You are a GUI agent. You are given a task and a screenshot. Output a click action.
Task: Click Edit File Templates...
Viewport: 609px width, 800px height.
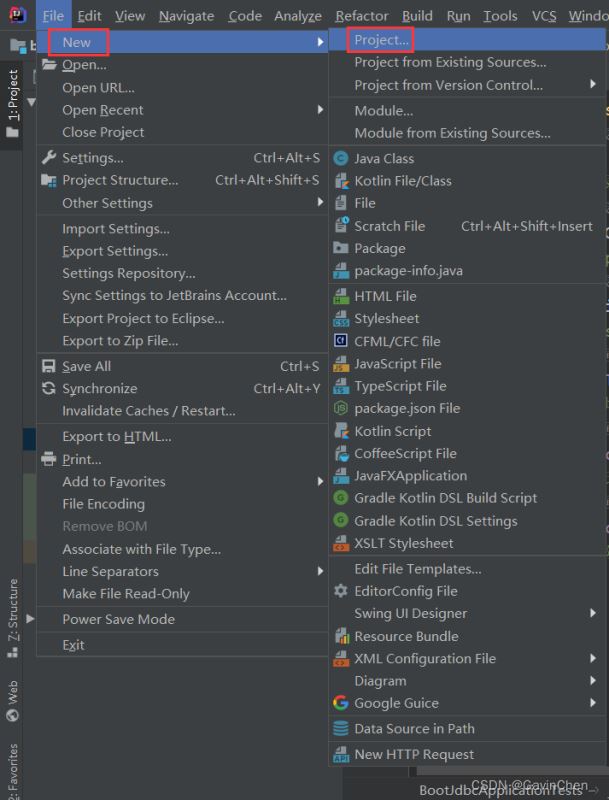417,569
